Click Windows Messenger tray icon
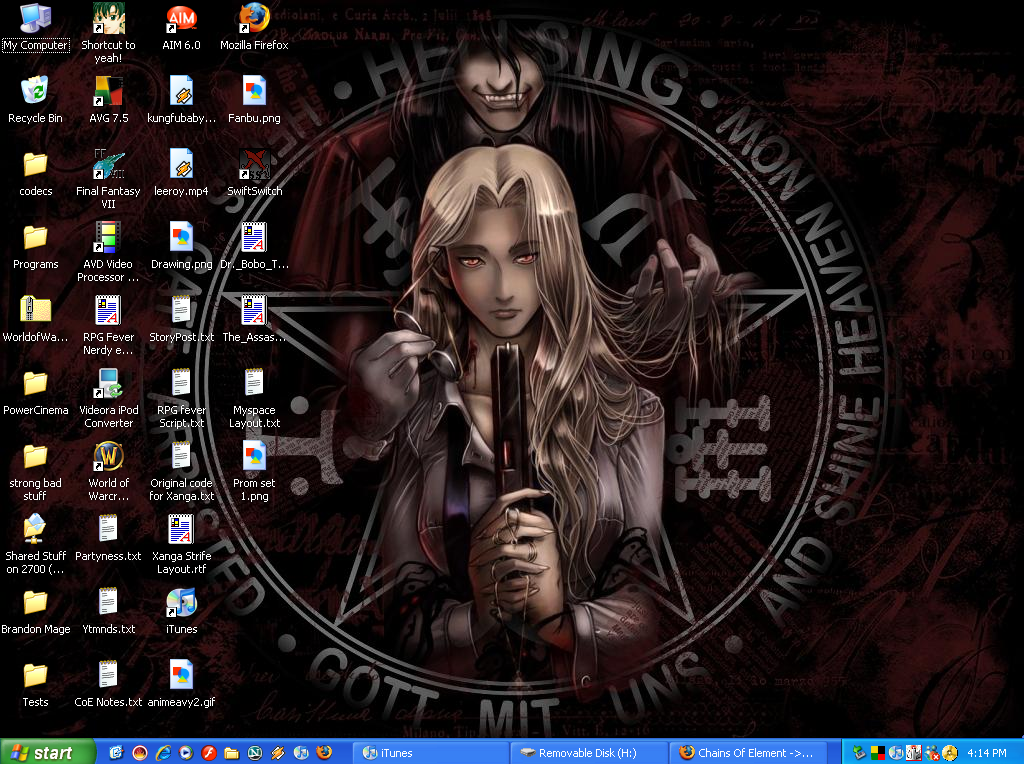 (x=931, y=753)
